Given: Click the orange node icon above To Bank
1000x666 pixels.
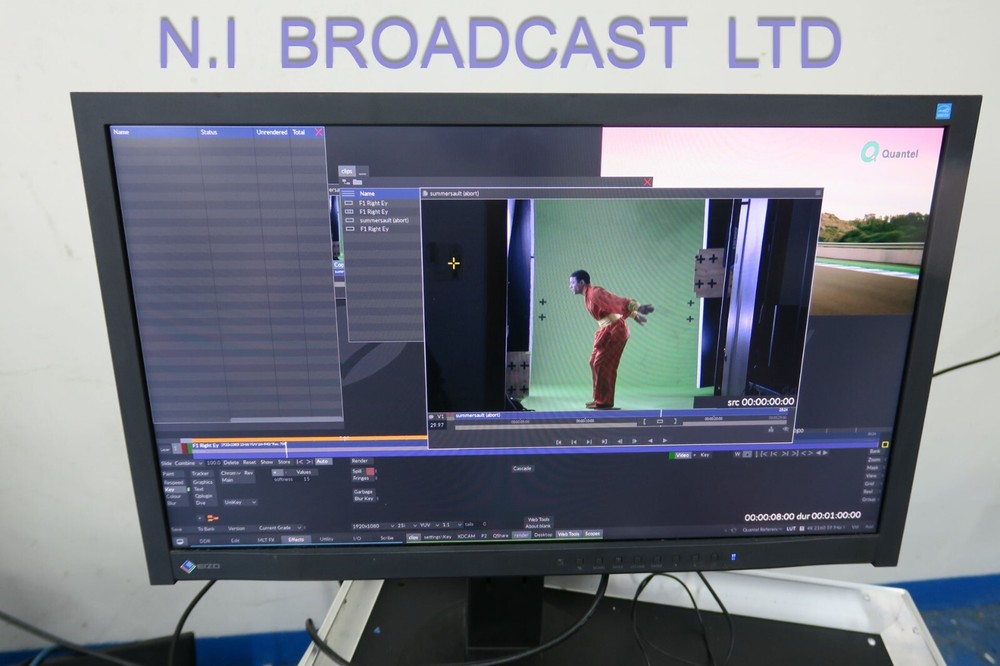Looking at the screenshot, I should (212, 518).
